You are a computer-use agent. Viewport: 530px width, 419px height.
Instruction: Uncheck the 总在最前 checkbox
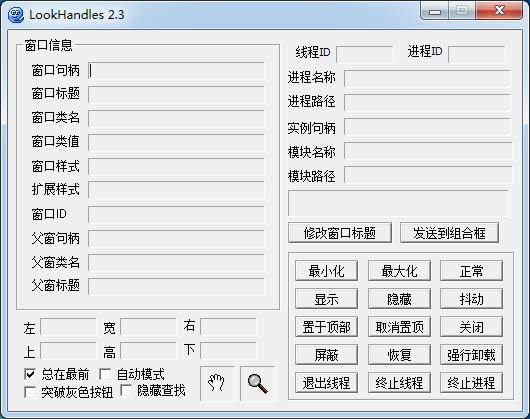point(30,374)
